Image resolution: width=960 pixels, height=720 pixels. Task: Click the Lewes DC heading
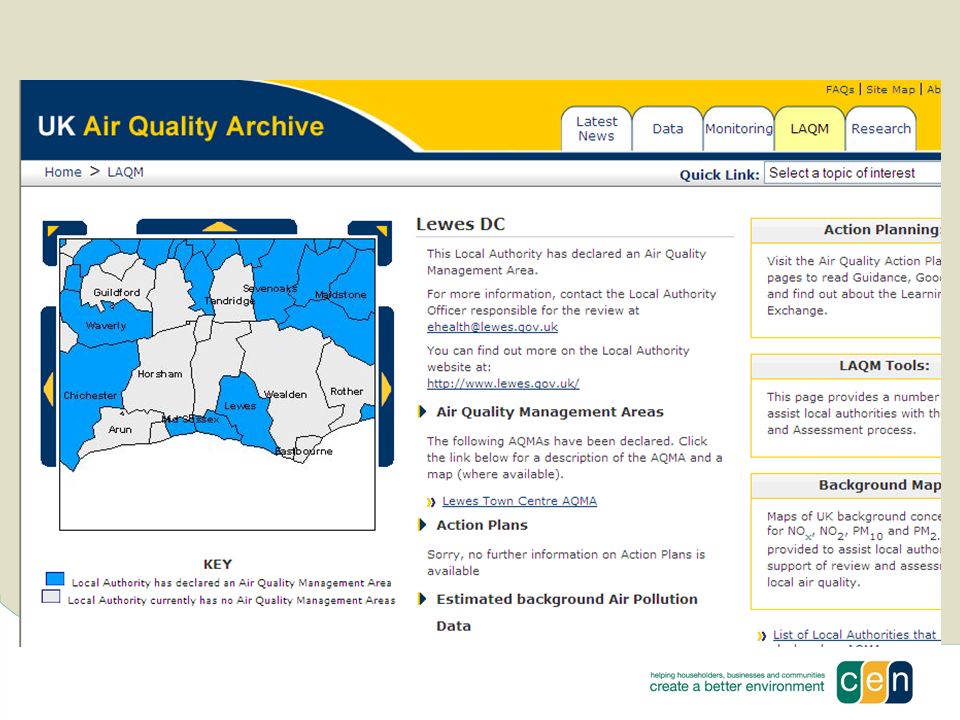(460, 224)
